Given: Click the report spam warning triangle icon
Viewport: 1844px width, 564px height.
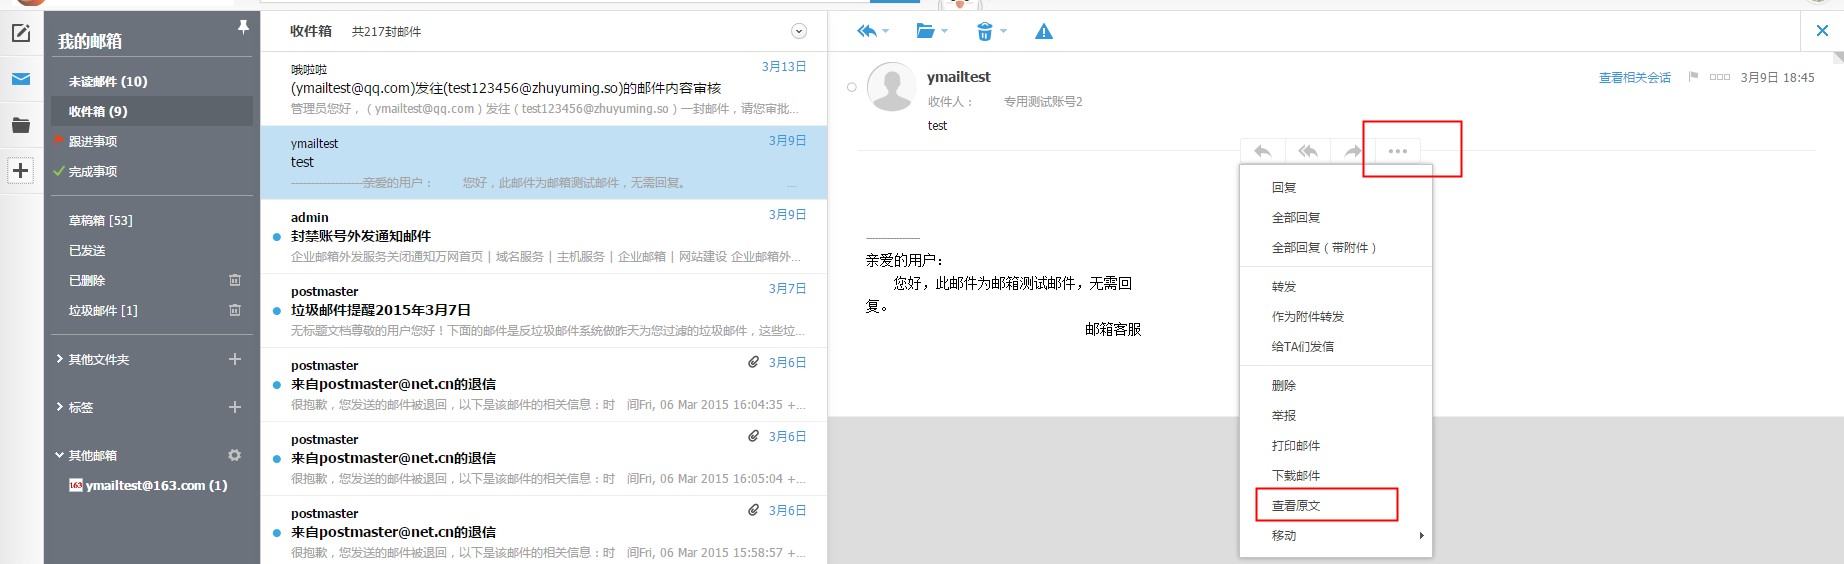Looking at the screenshot, I should coord(1044,32).
